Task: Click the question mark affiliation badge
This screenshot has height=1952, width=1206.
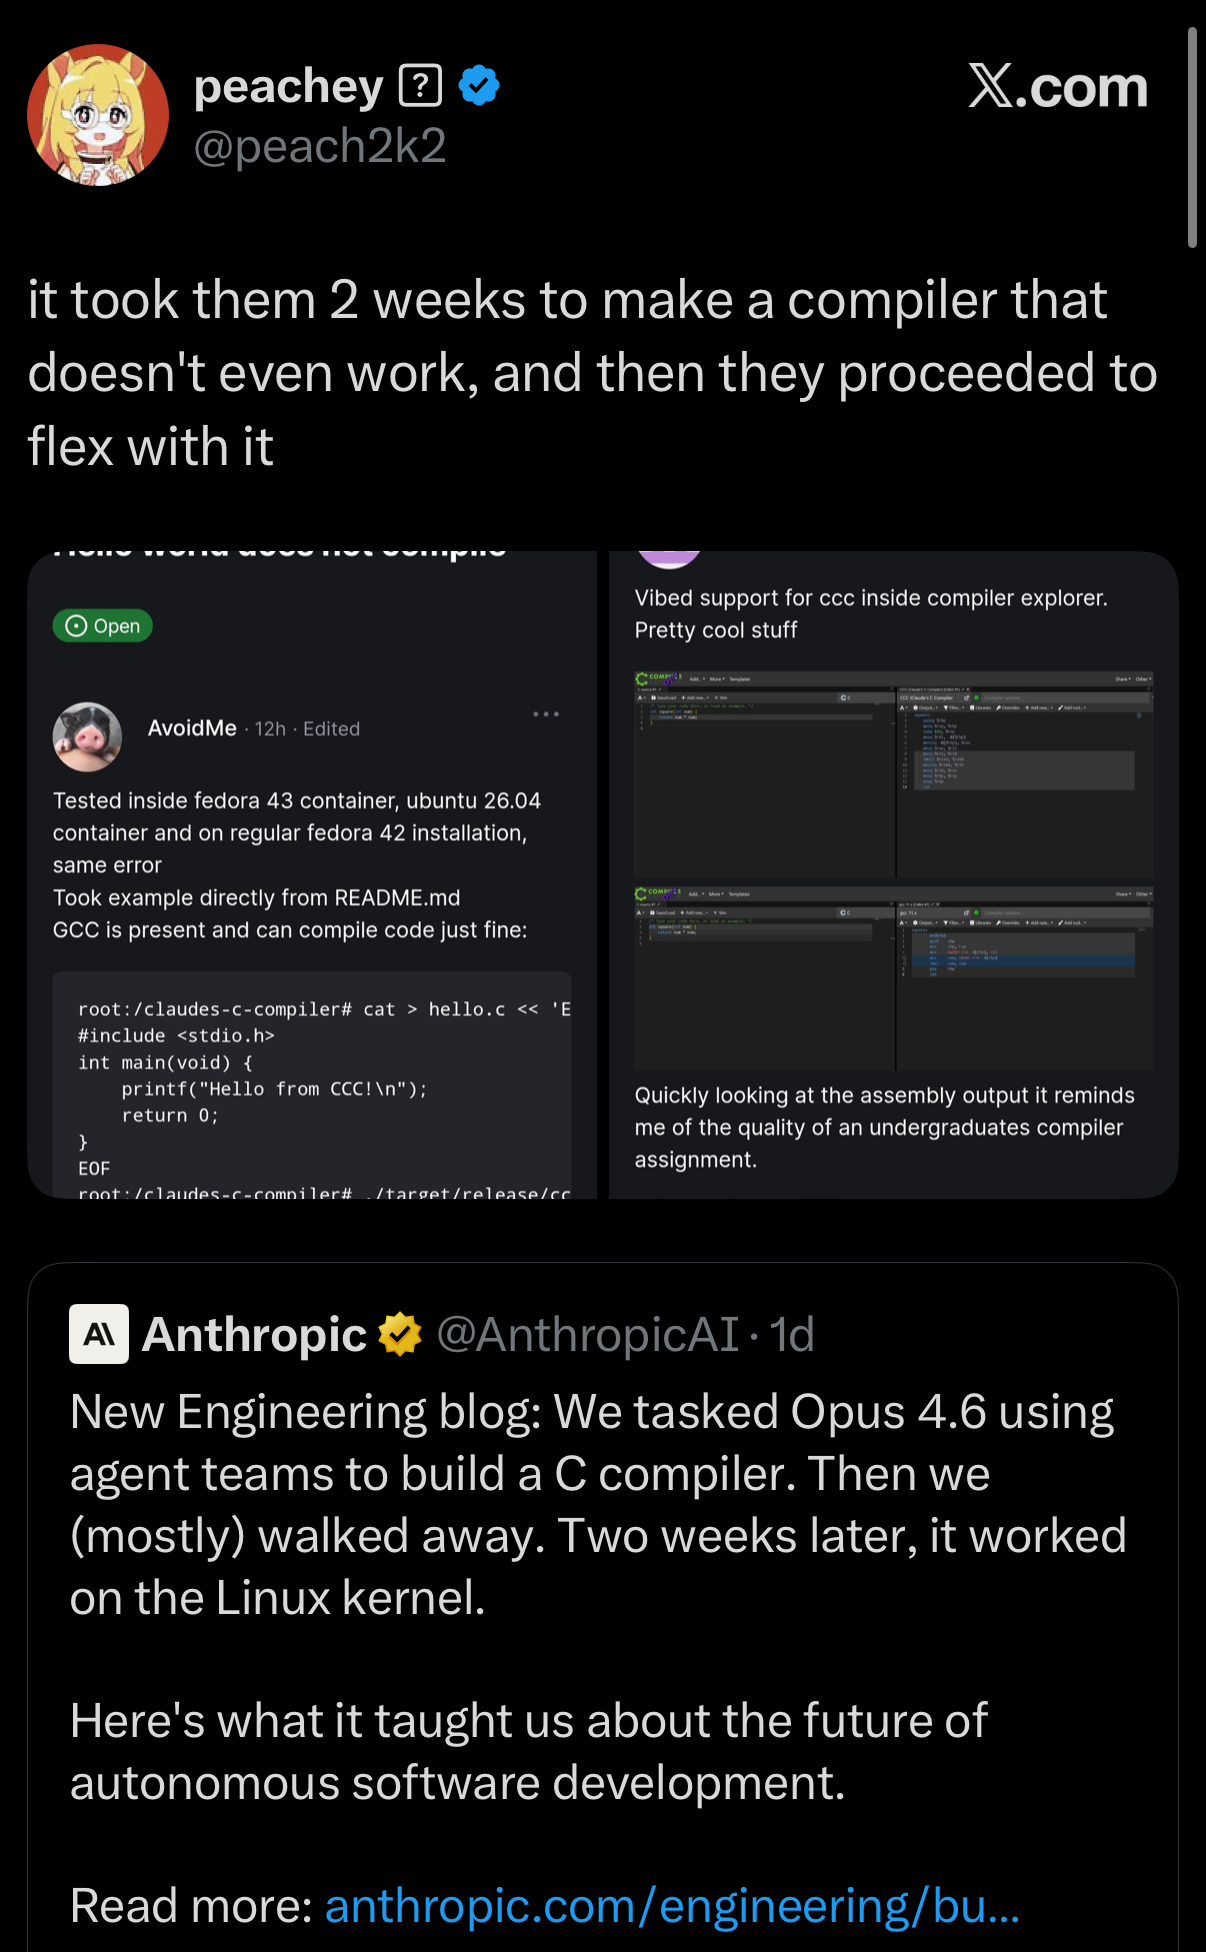Action: pos(421,86)
